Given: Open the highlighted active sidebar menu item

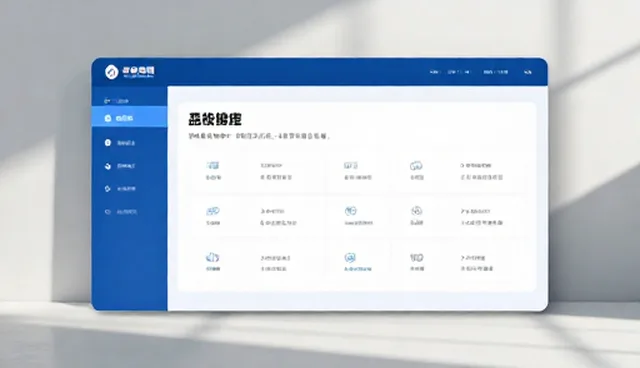Looking at the screenshot, I should (x=129, y=118).
